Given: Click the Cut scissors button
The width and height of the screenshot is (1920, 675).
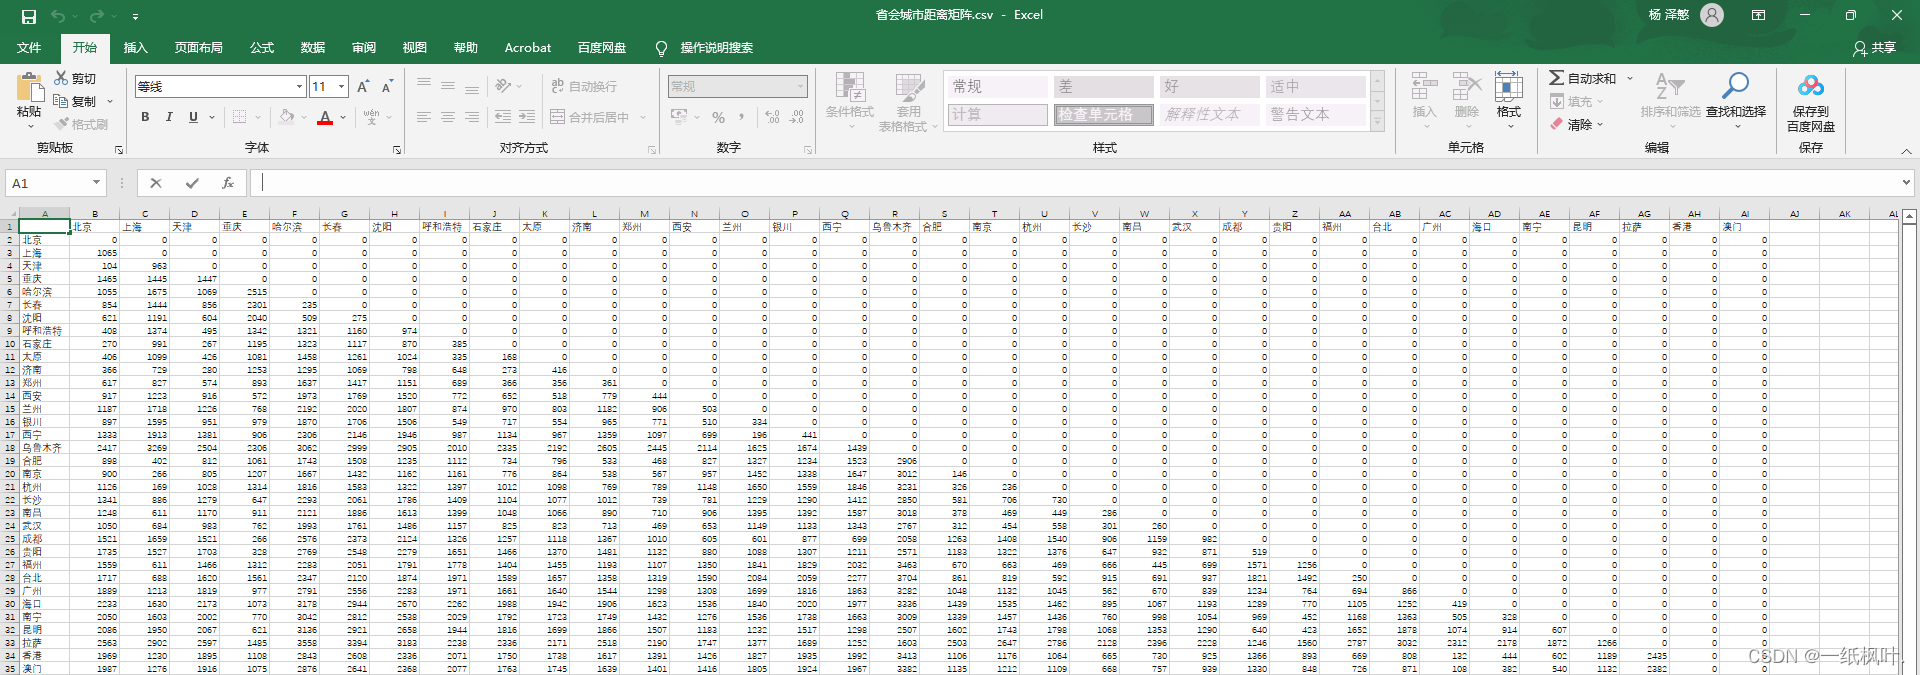Looking at the screenshot, I should click(75, 78).
